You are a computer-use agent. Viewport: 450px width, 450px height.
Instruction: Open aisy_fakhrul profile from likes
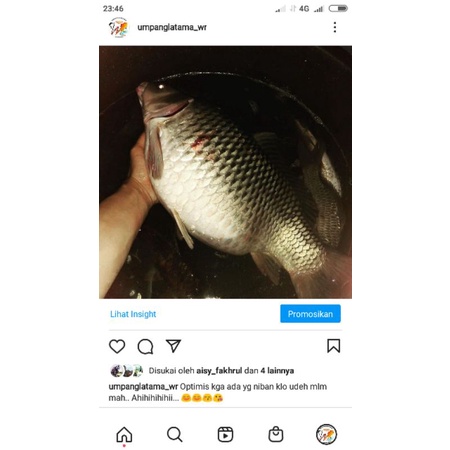(219, 371)
